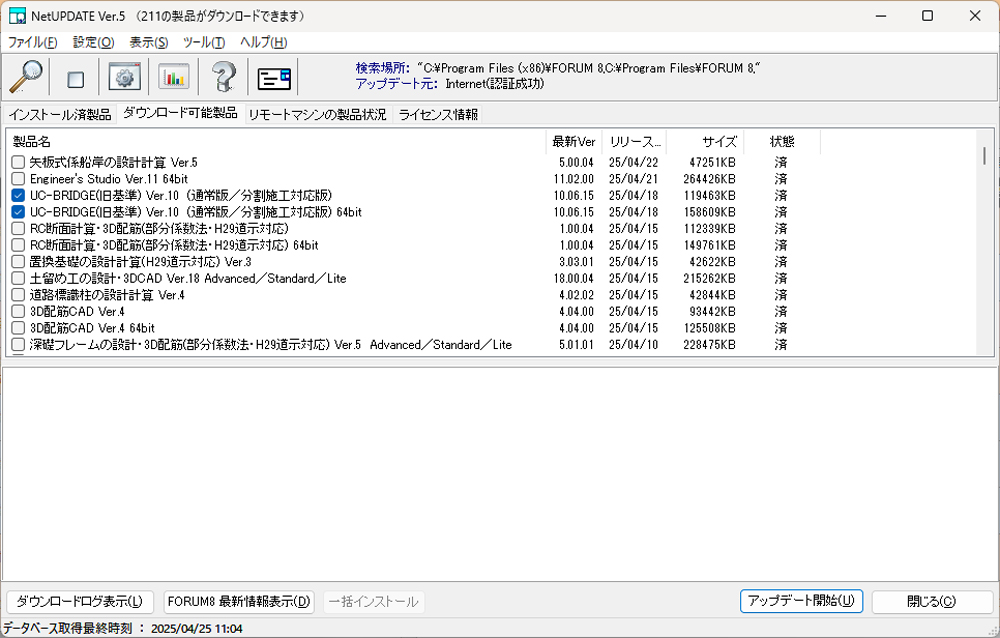Switch to インストール済製品 tab
The width and height of the screenshot is (1000, 638).
pos(60,114)
